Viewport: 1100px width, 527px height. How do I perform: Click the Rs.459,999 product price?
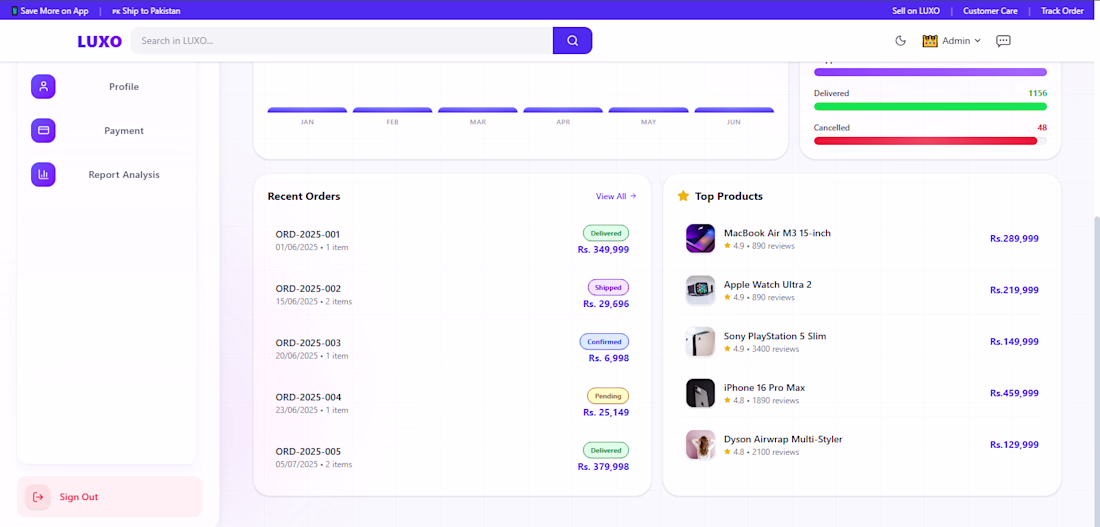pyautogui.click(x=1014, y=393)
